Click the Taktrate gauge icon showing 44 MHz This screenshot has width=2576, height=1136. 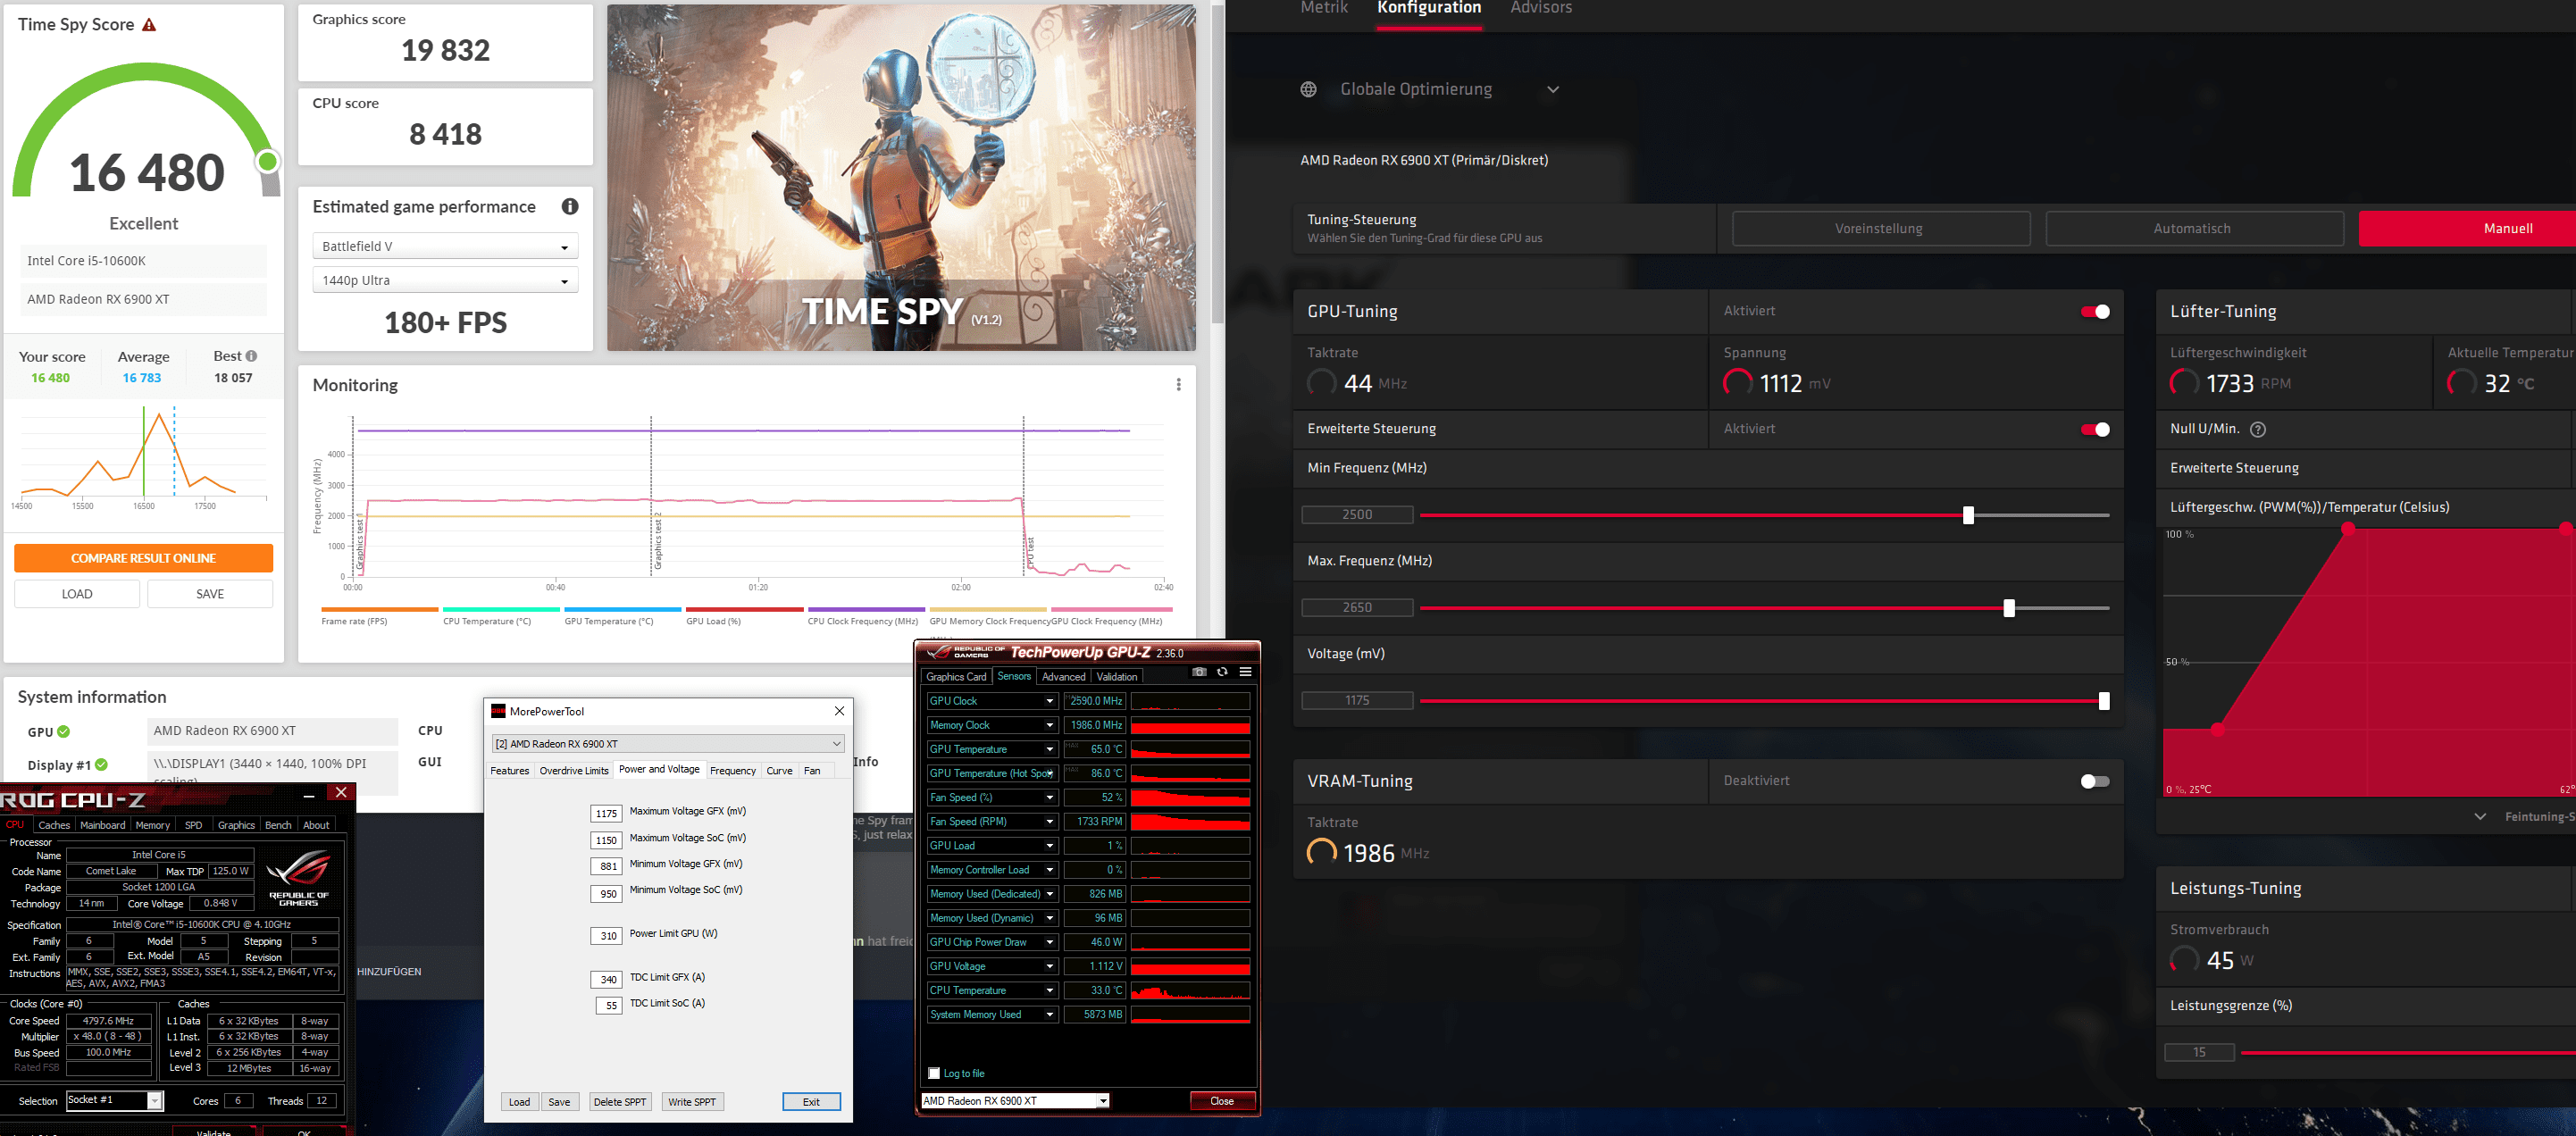click(1321, 383)
